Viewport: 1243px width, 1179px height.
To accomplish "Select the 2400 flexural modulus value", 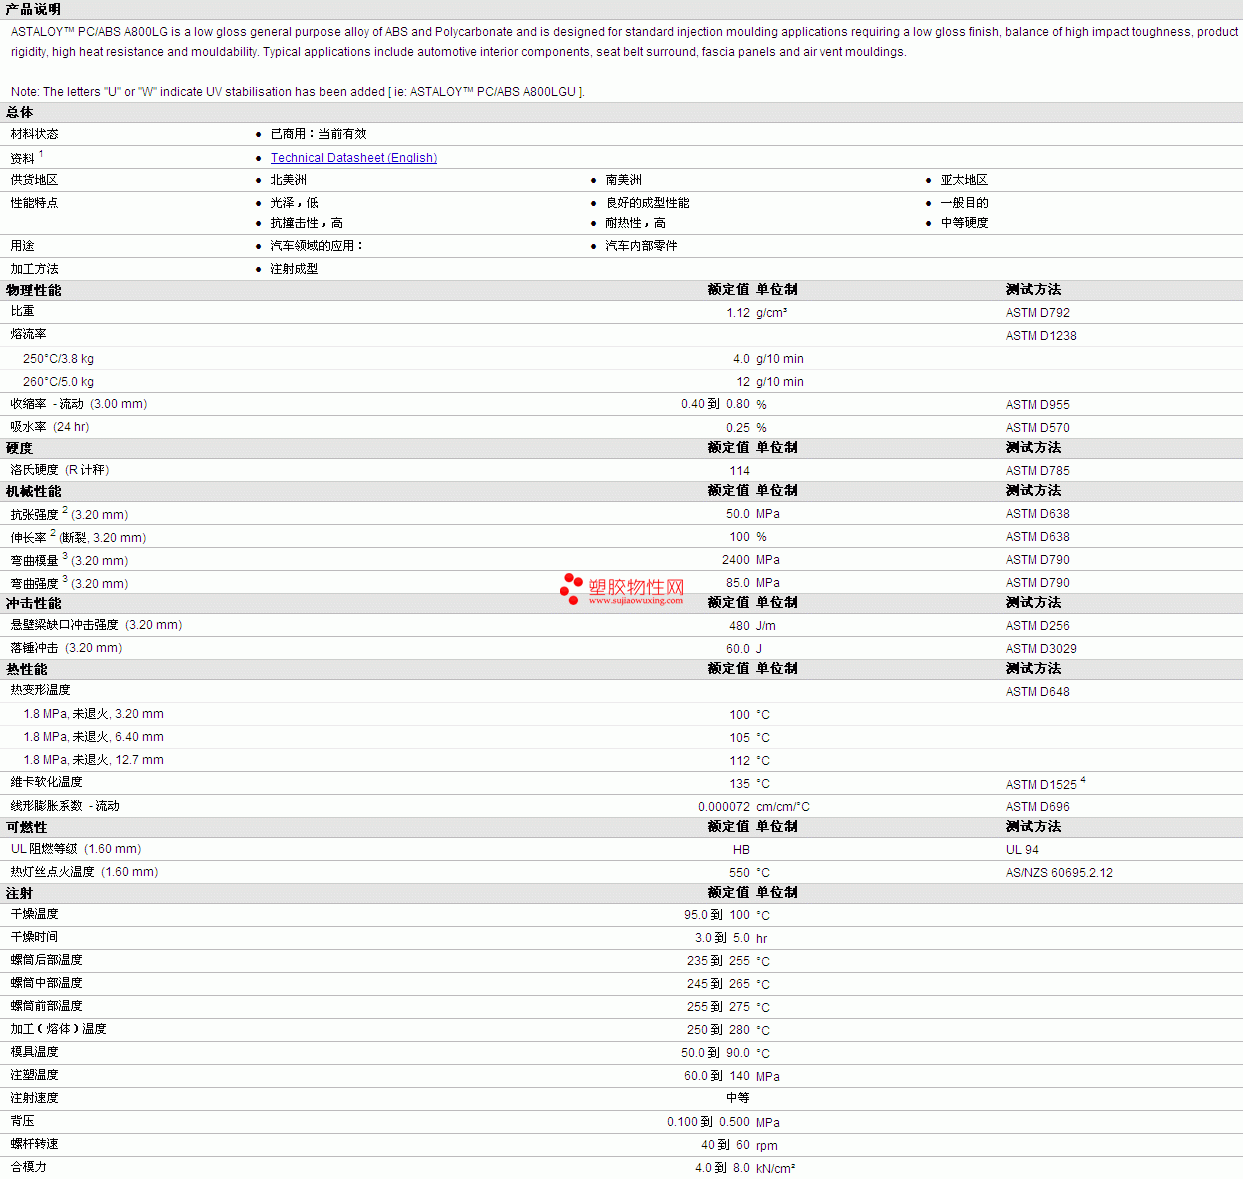I will click(736, 560).
